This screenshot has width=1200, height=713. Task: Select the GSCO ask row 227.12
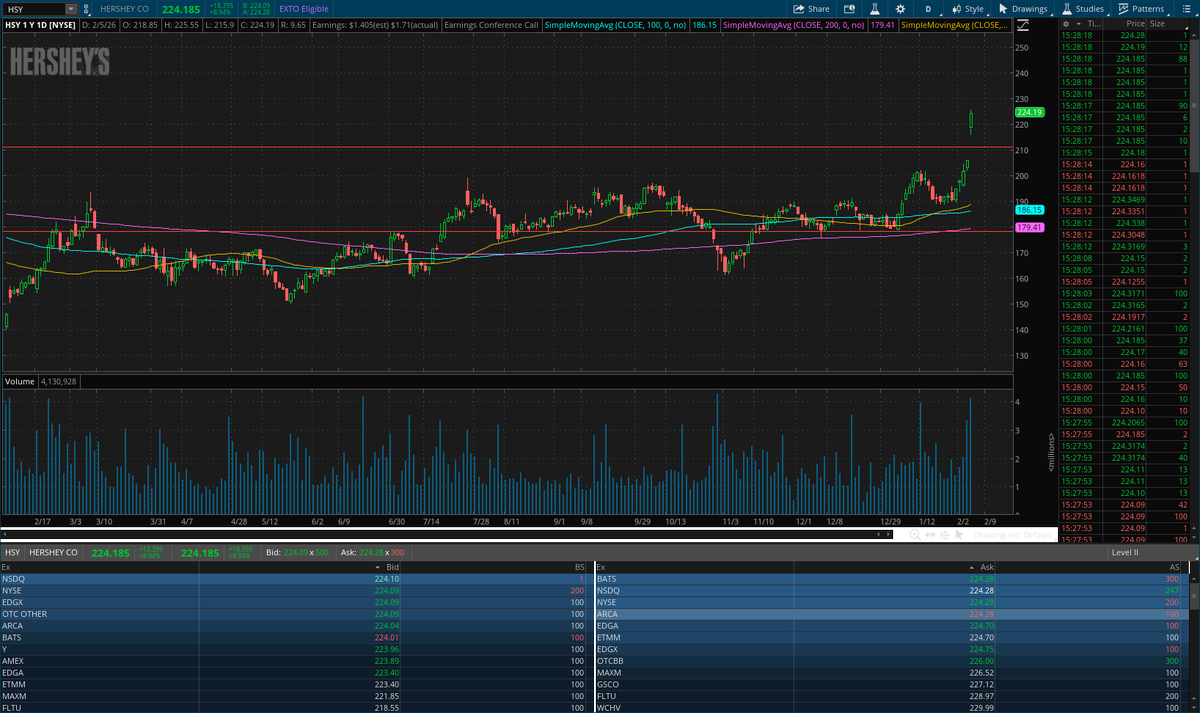(x=890, y=684)
